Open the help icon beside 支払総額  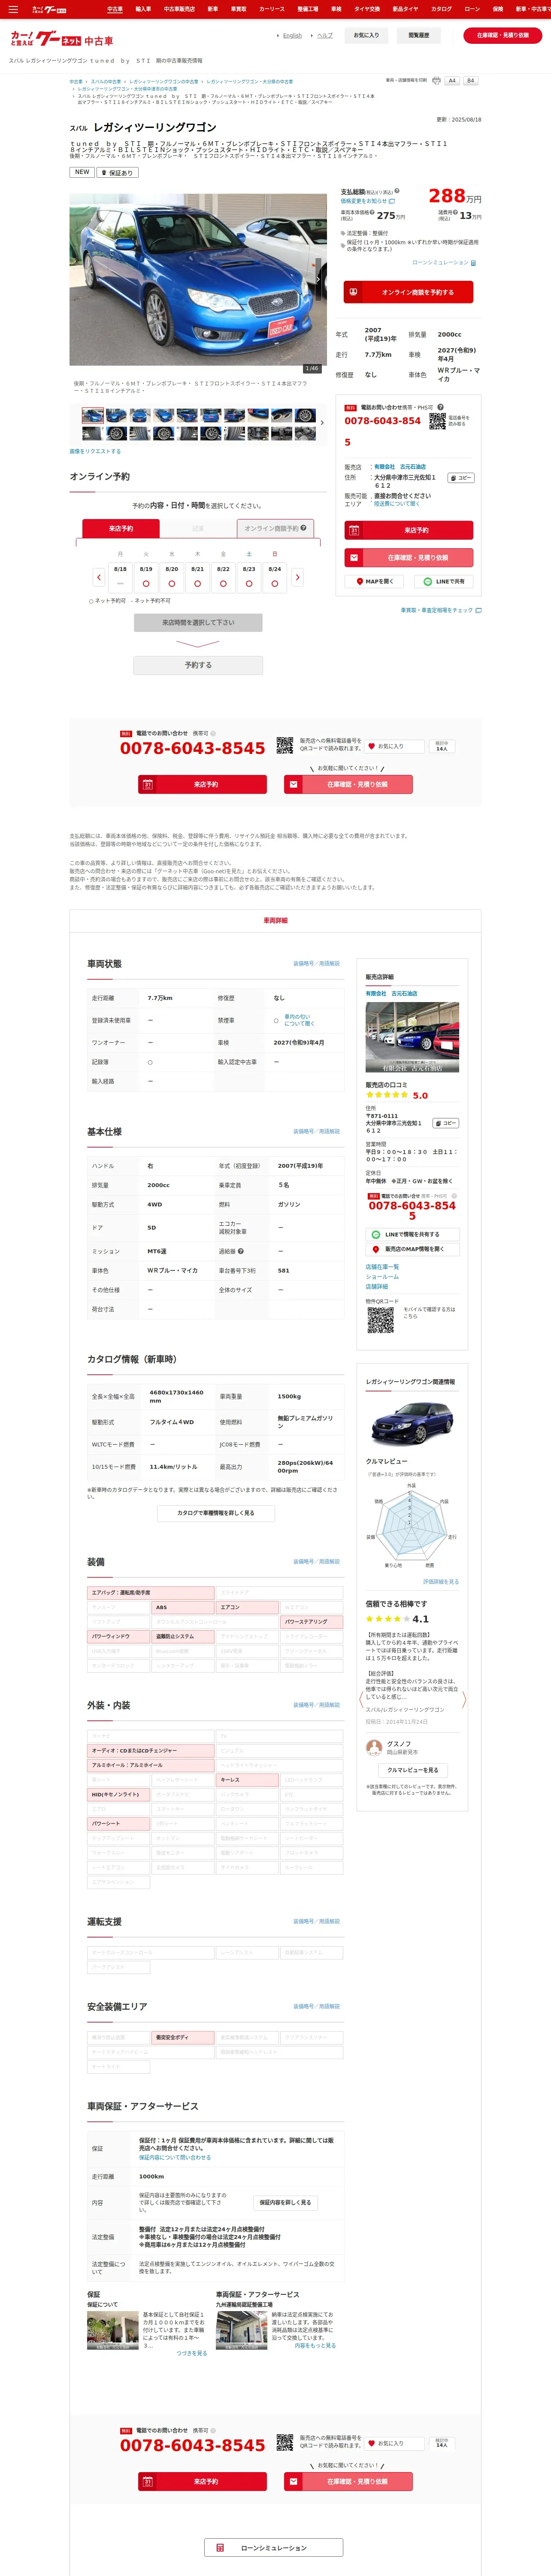(397, 190)
